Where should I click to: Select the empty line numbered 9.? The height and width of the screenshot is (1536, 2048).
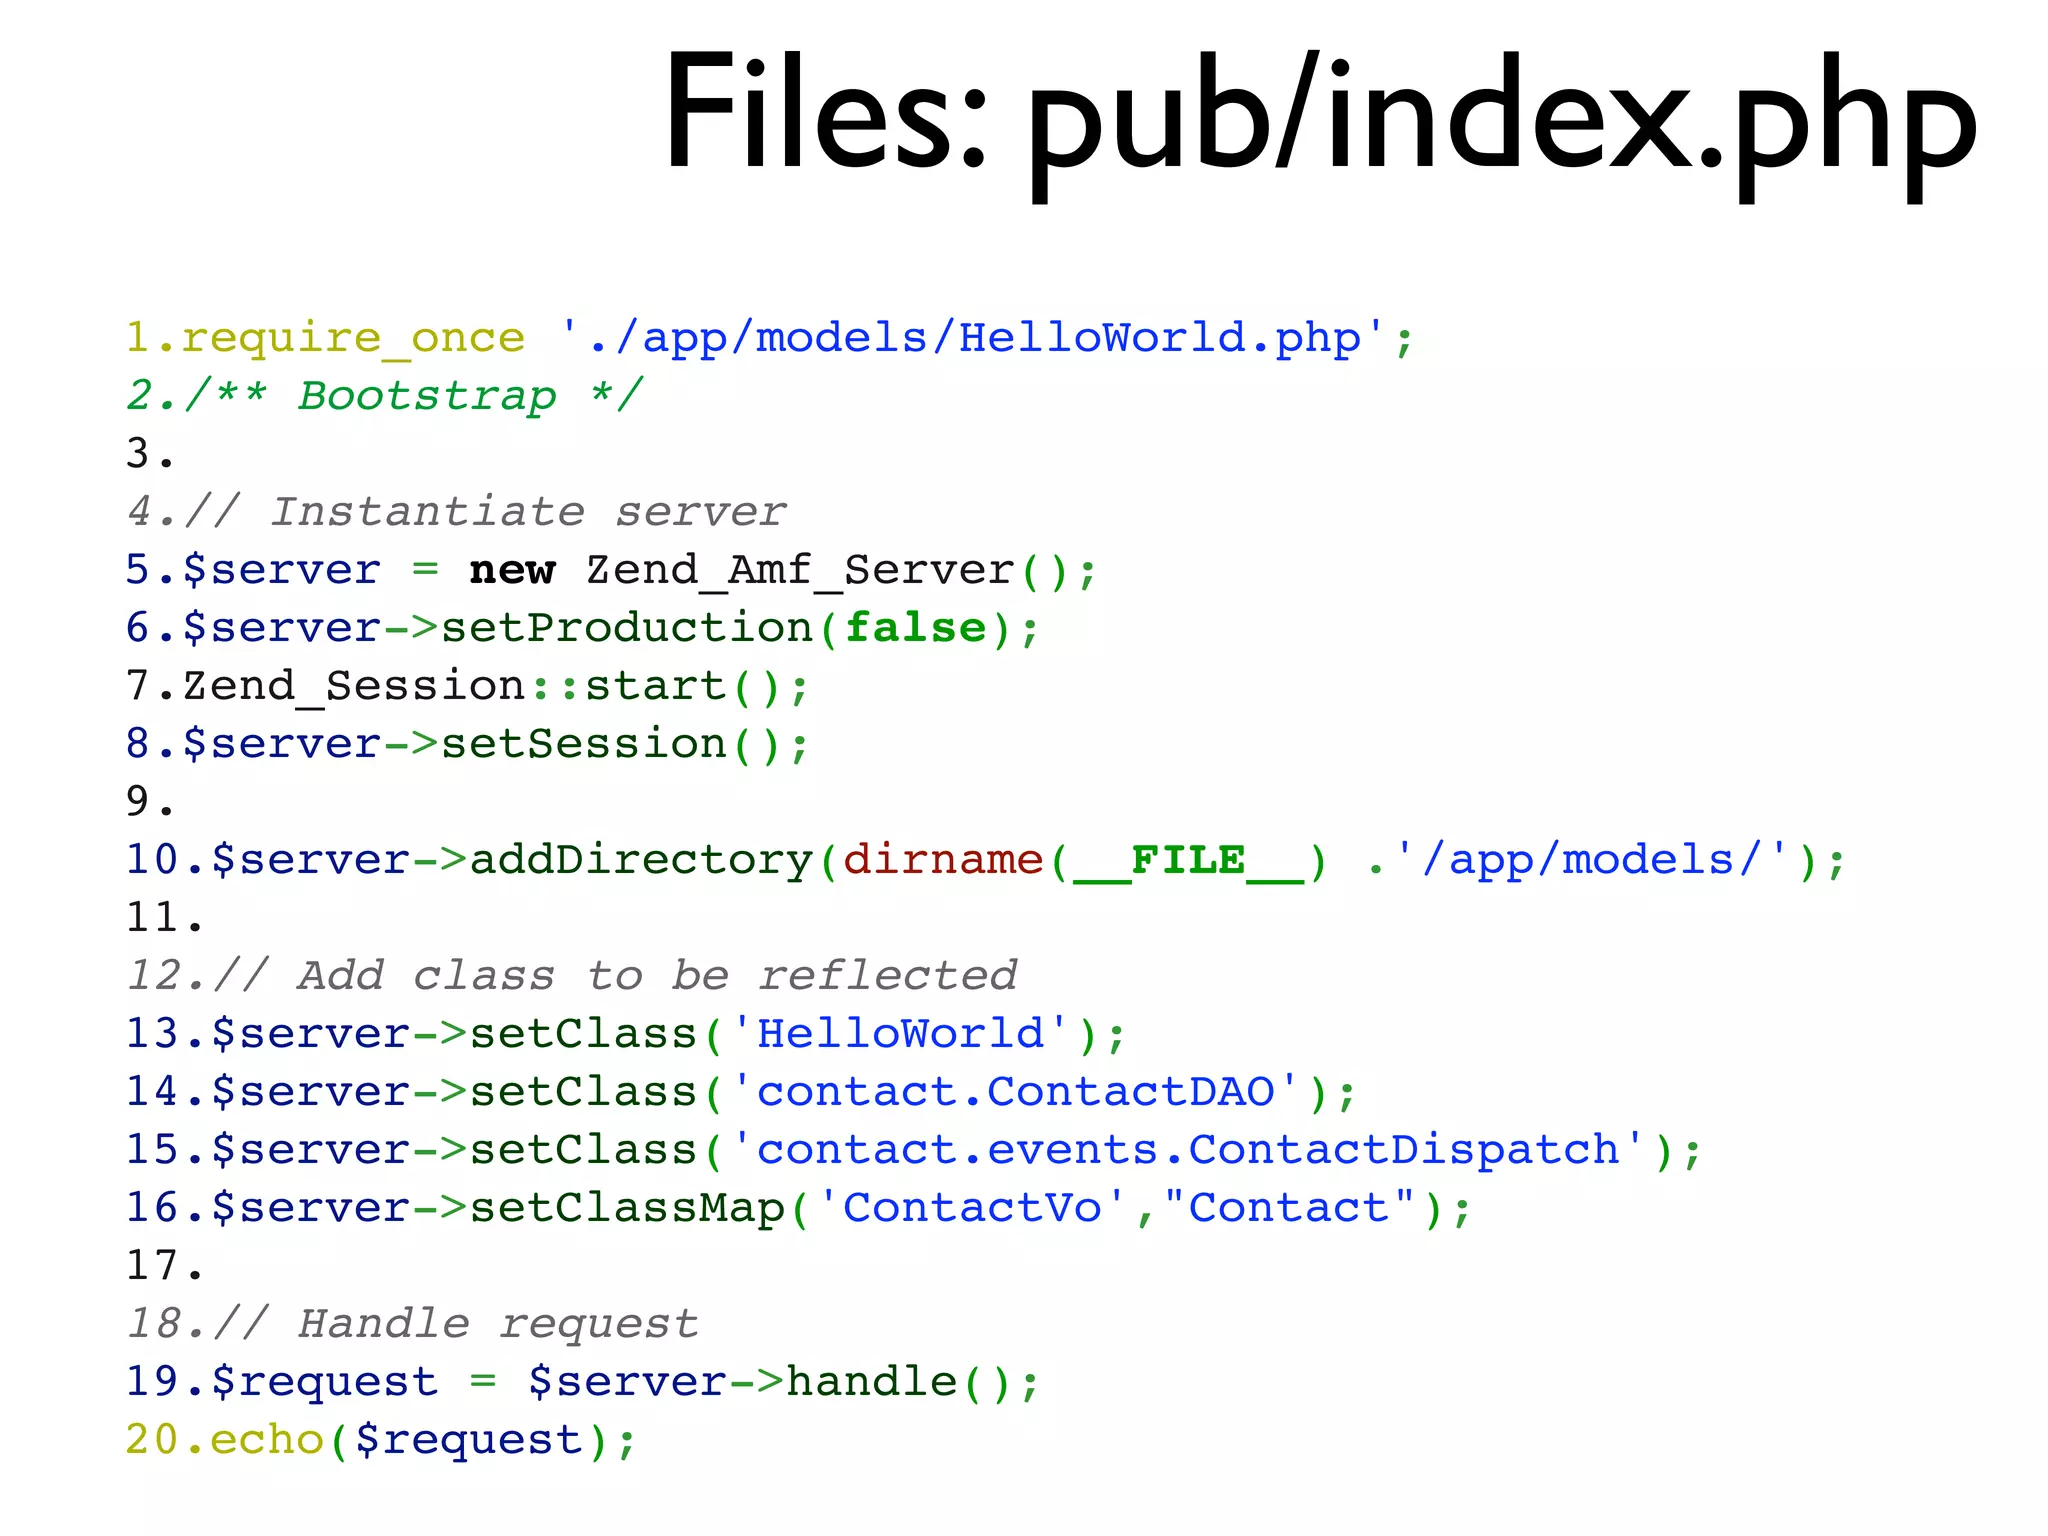[150, 802]
